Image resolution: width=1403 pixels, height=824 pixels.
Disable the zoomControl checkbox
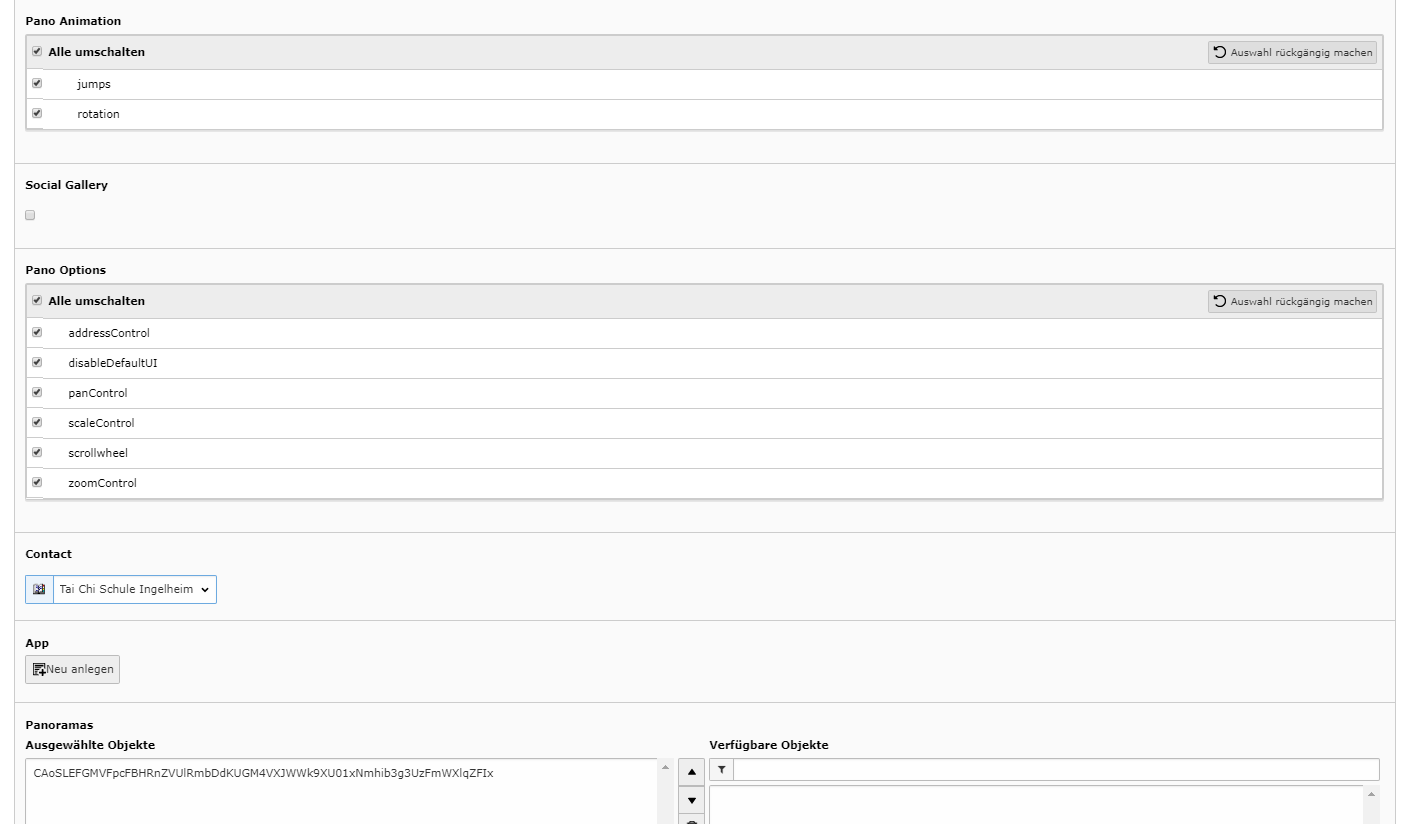point(37,482)
